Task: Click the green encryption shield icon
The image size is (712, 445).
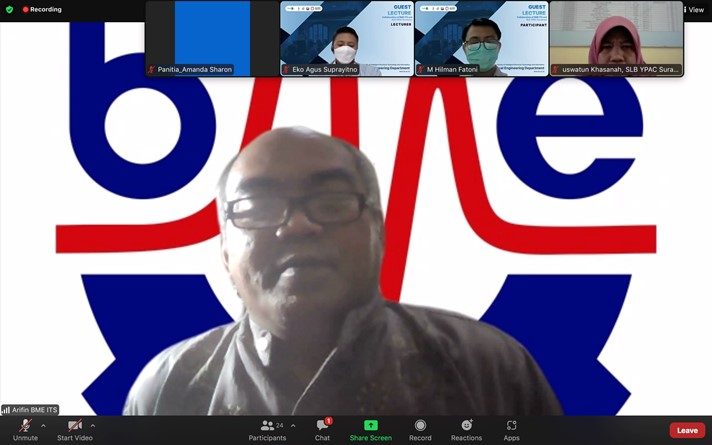Action: [10, 9]
